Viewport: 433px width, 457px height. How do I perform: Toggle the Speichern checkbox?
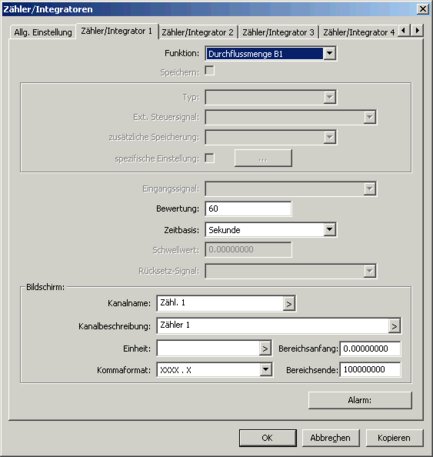point(209,71)
